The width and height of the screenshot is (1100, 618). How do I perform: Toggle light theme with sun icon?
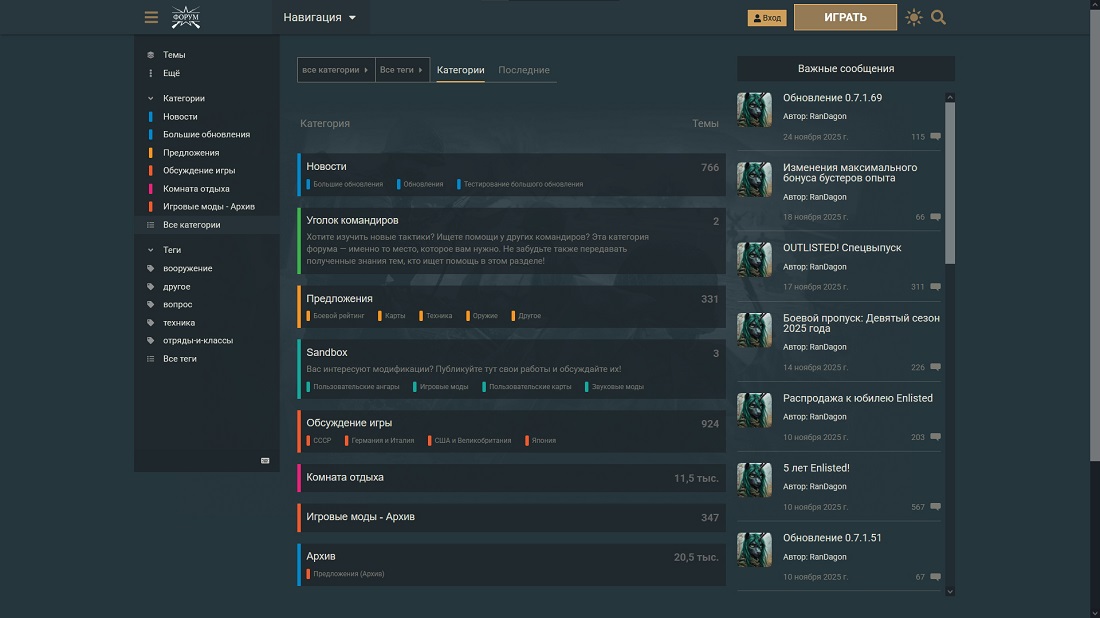coord(913,17)
